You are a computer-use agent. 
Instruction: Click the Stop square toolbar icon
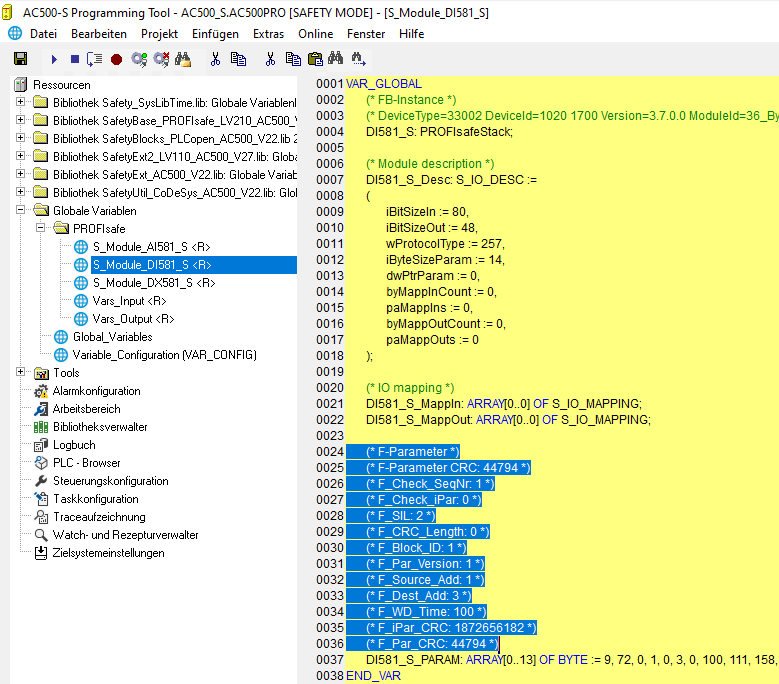pyautogui.click(x=75, y=60)
